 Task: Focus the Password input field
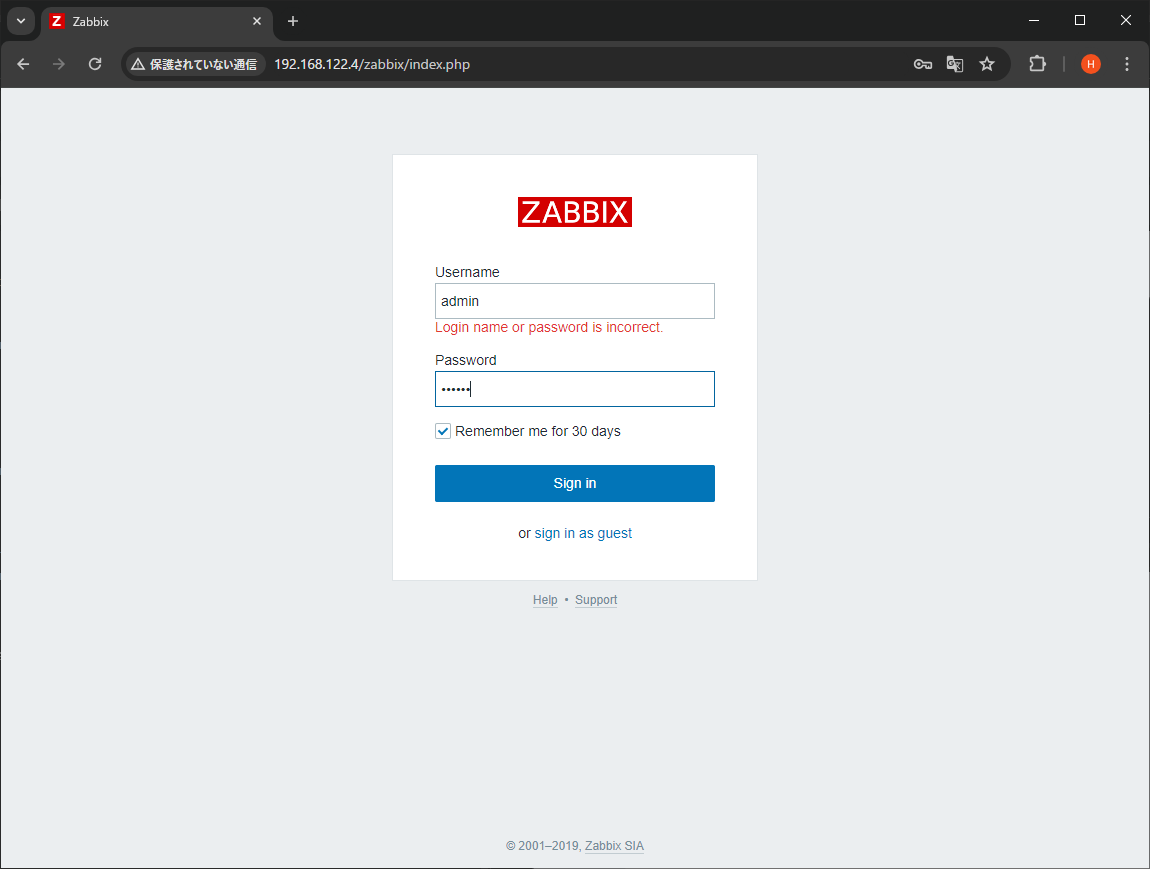coord(574,389)
